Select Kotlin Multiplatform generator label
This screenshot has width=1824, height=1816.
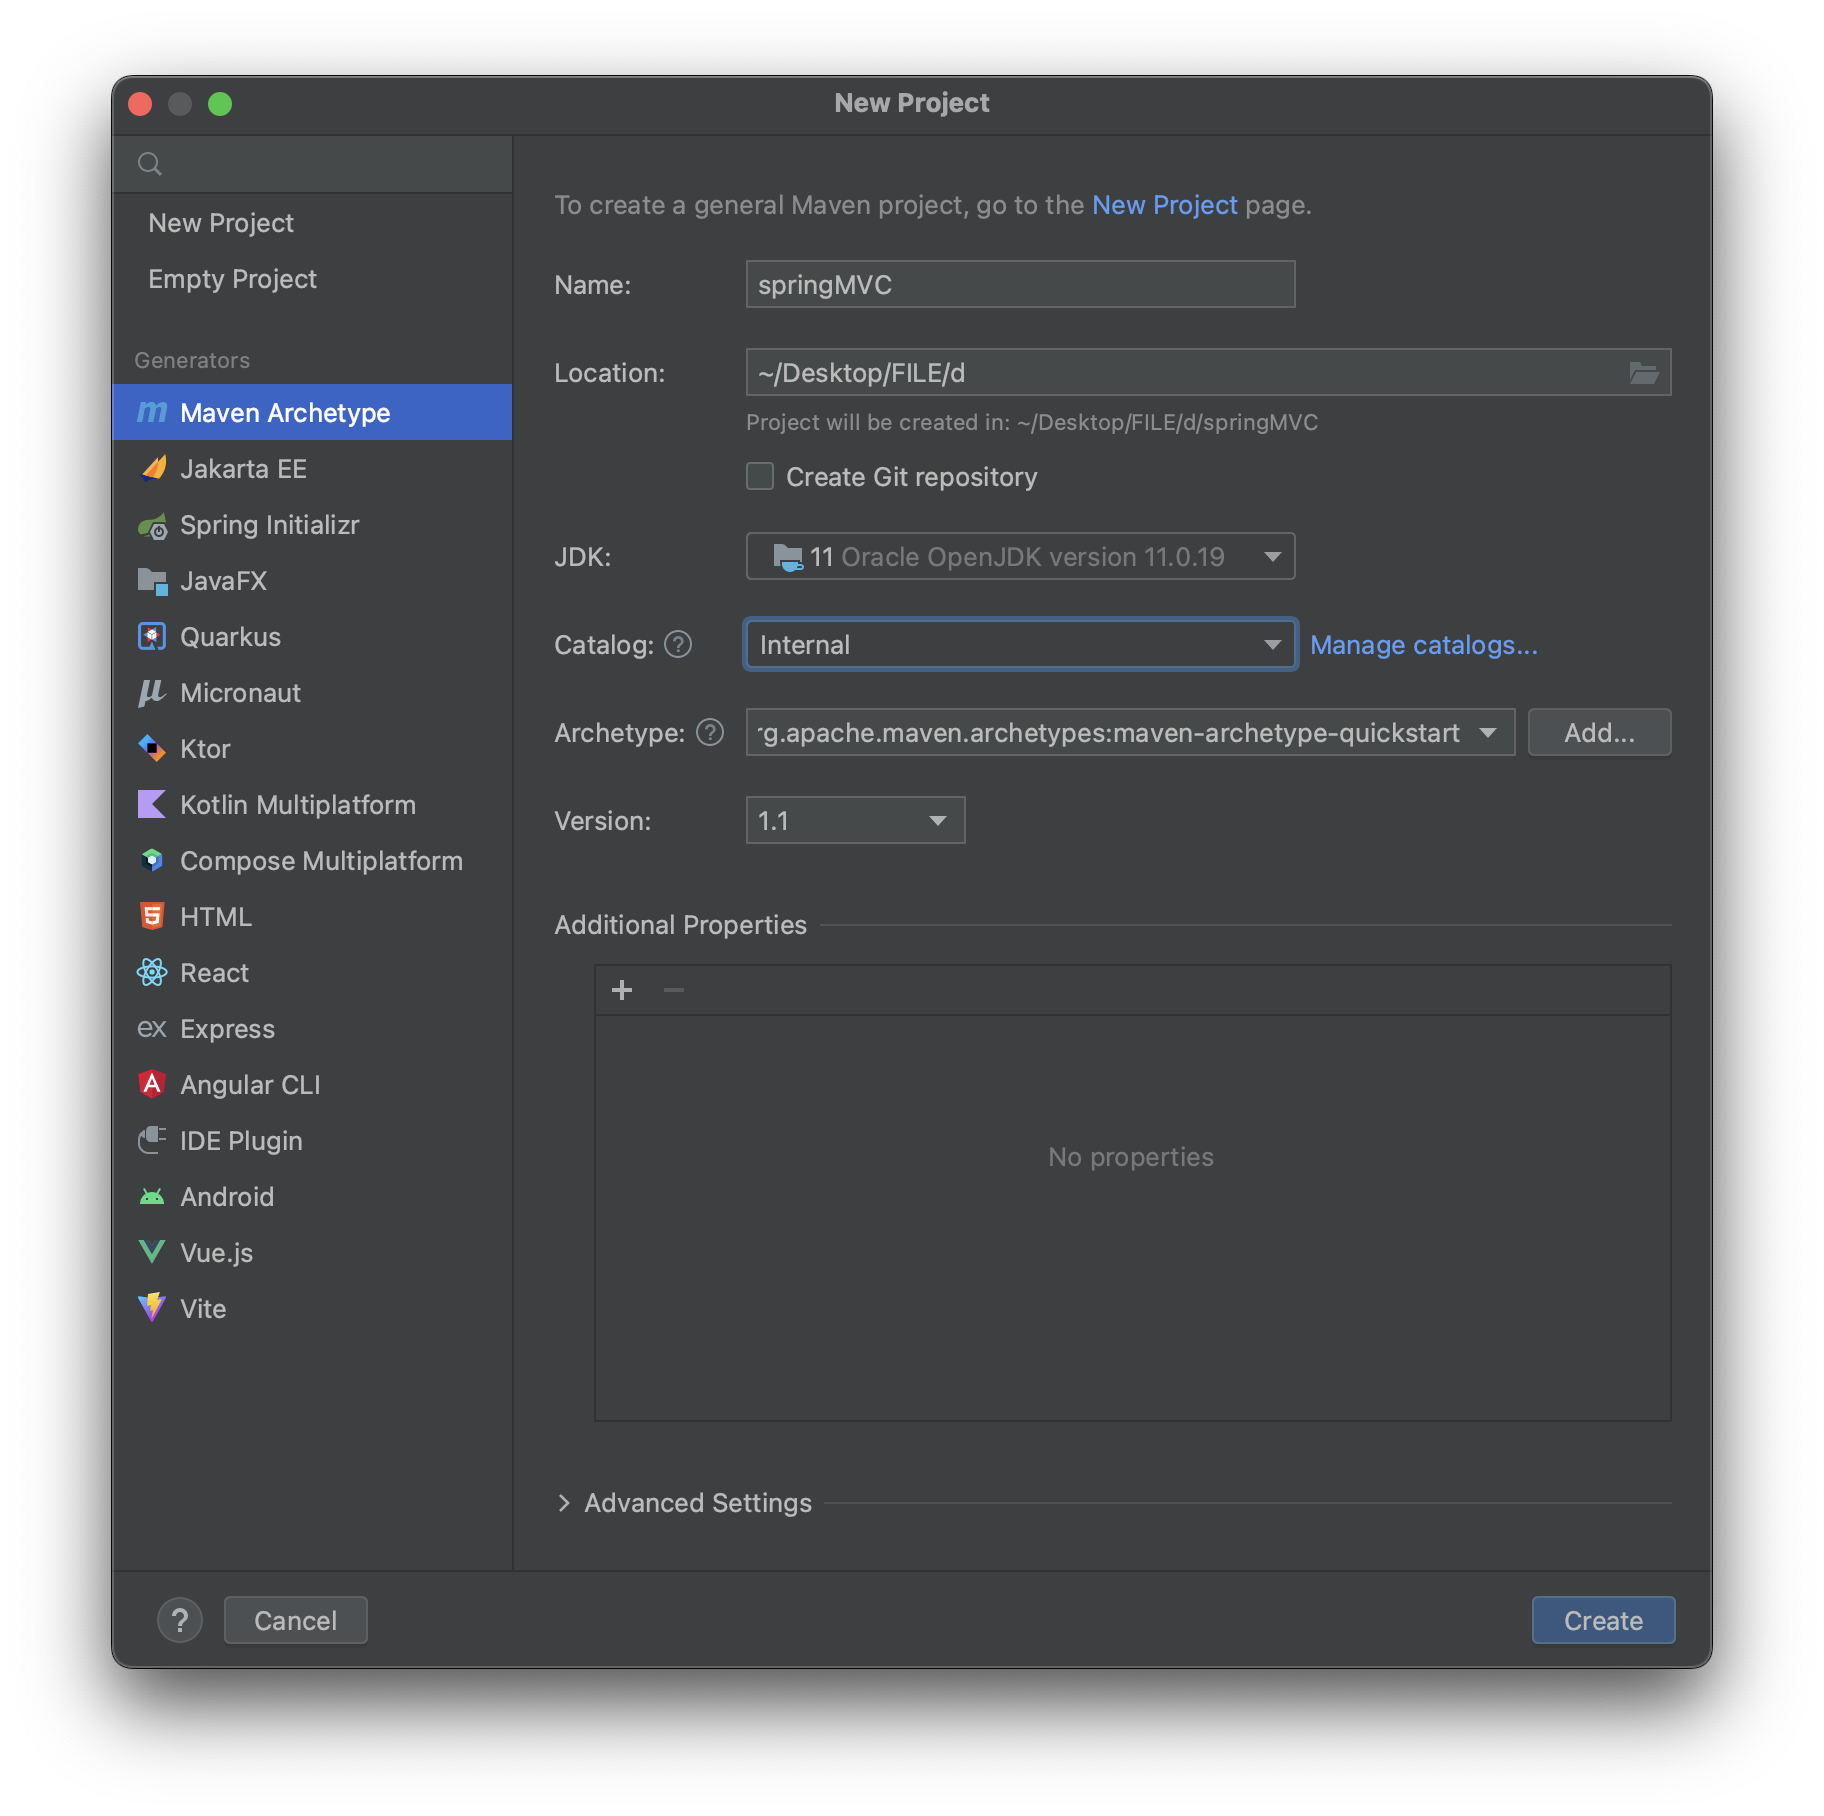297,805
